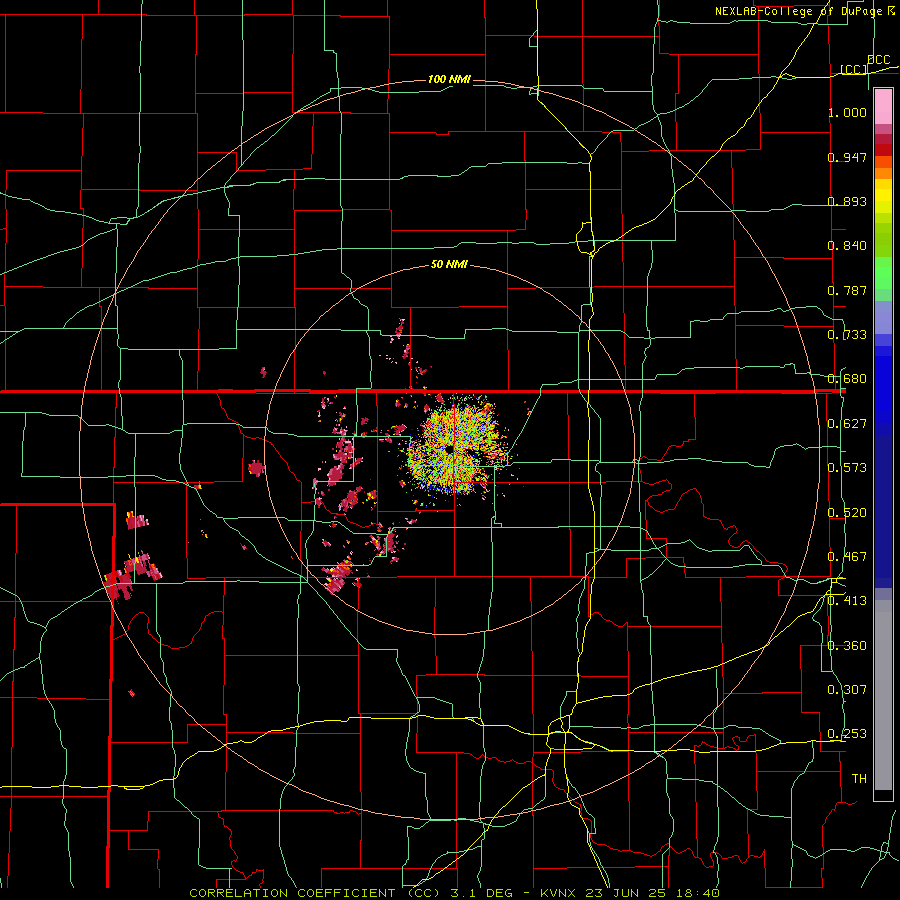
Task: Click the [CC] label above the color scale
Action: (x=854, y=69)
